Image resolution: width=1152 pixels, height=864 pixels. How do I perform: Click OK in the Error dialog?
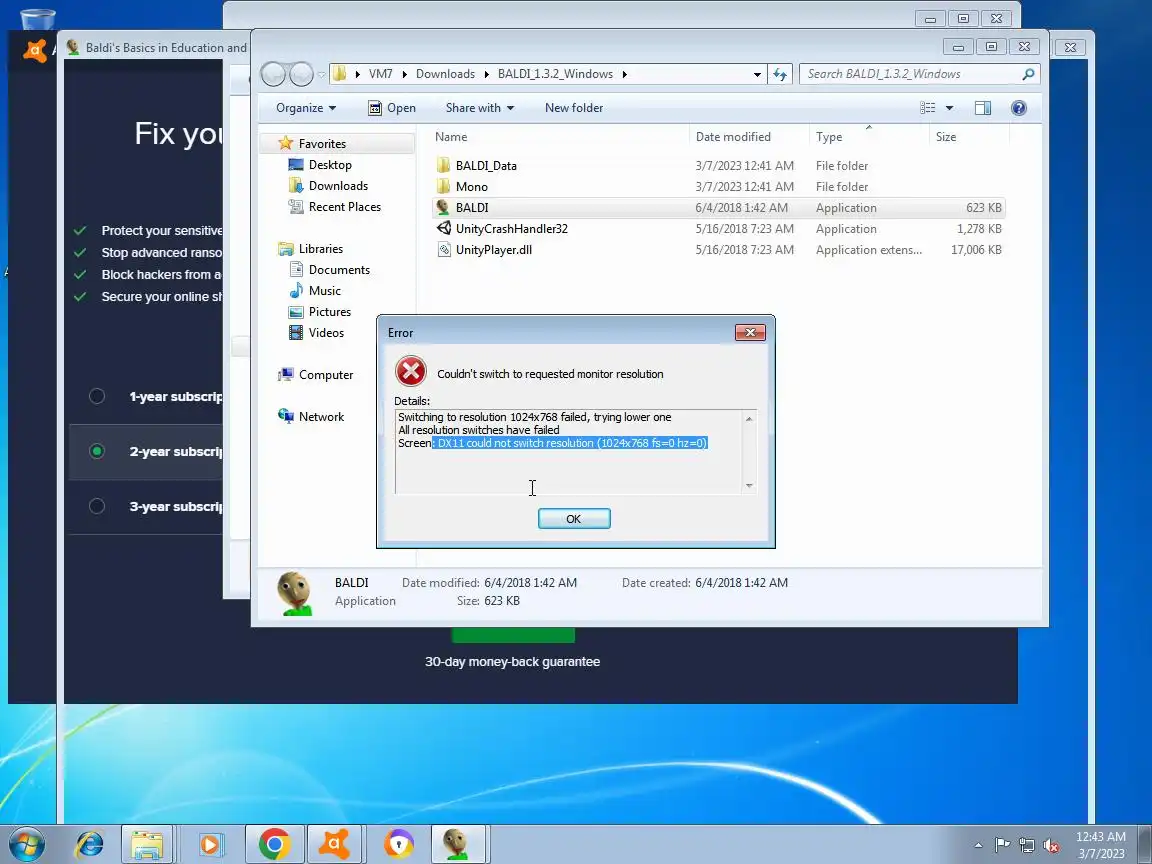coord(574,519)
